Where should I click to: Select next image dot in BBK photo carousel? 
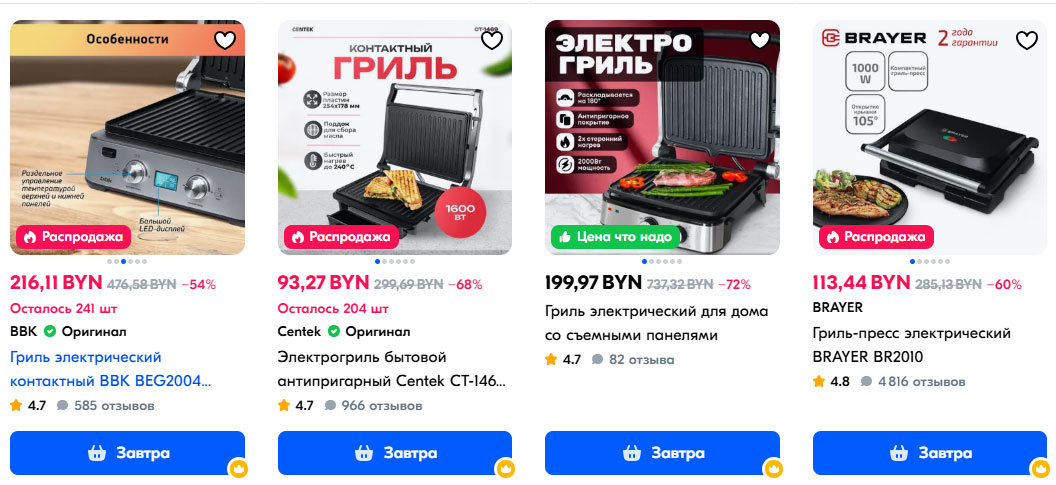pyautogui.click(x=131, y=261)
